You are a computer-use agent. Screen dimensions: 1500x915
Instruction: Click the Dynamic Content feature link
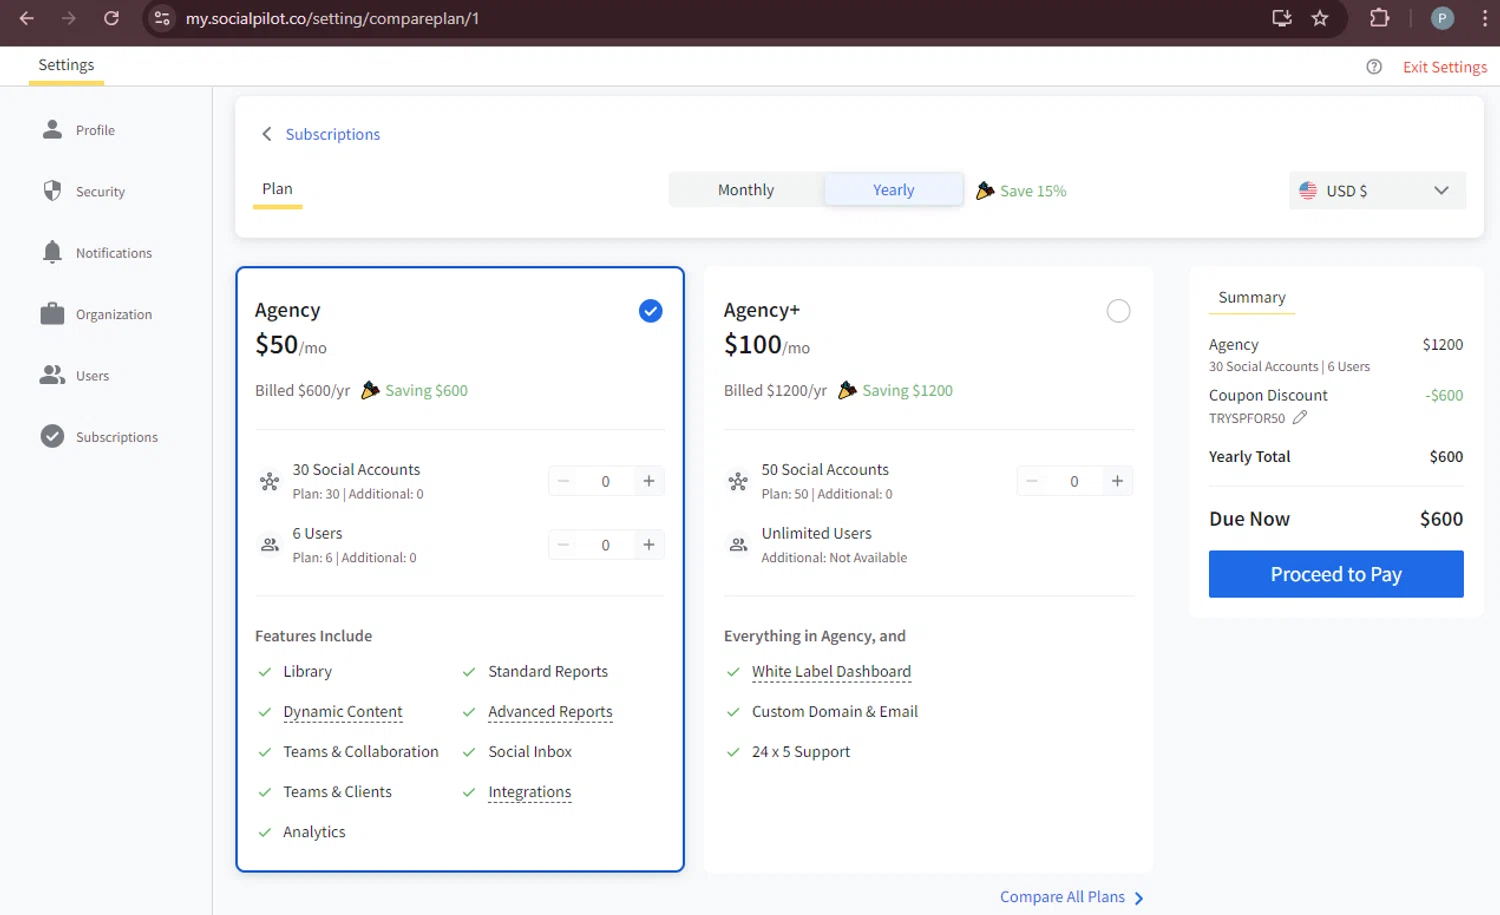coord(343,712)
